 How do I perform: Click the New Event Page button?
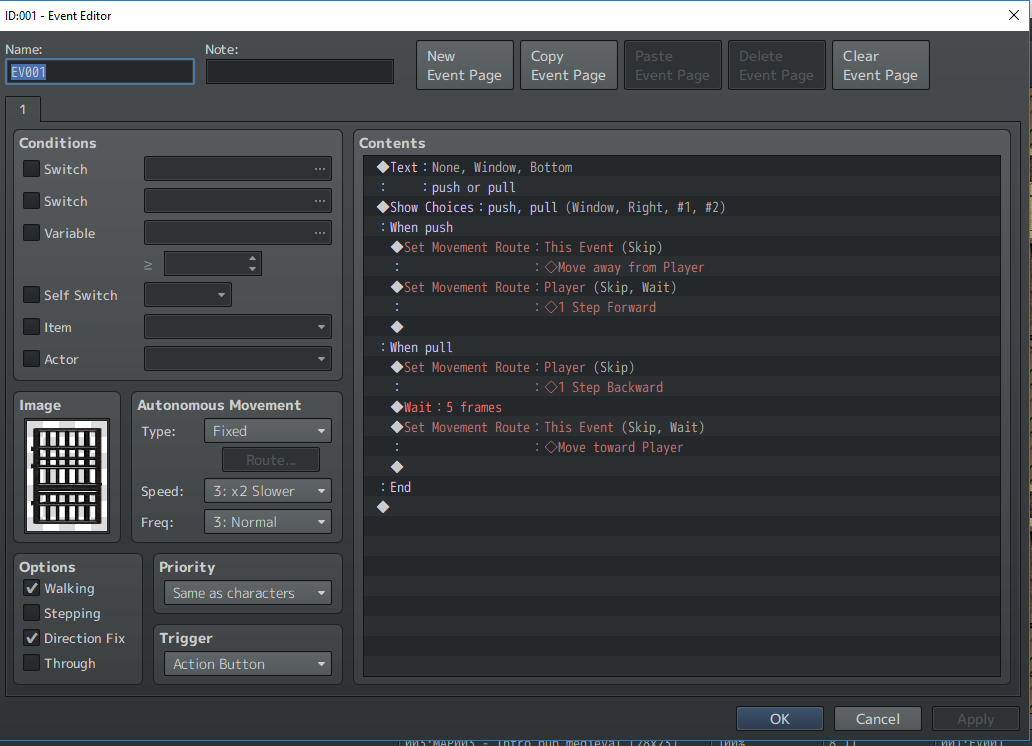pos(465,65)
